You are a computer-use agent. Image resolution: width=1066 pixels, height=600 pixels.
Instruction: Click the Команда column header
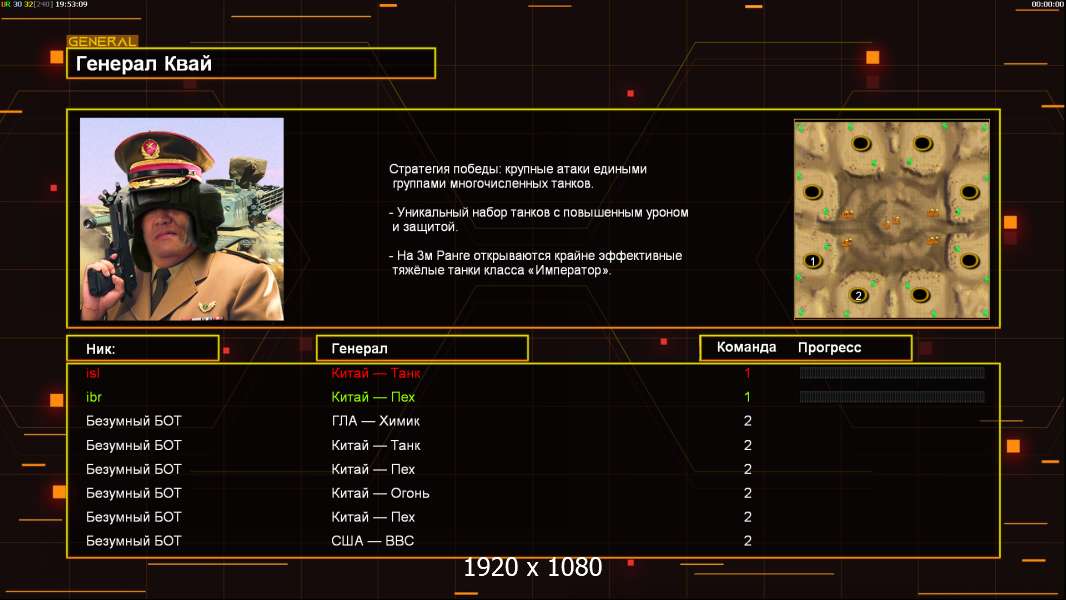pyautogui.click(x=746, y=348)
